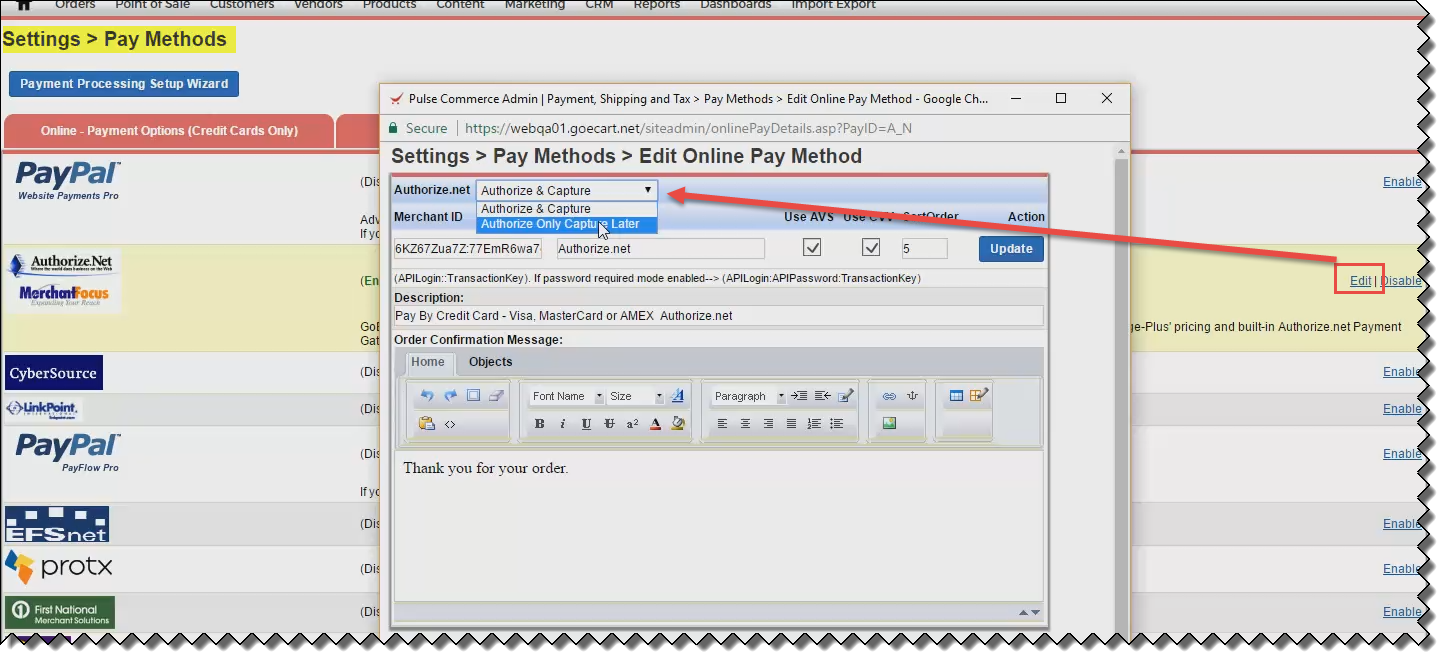Open the Authorize.net transaction mode select box
Viewport: 1445px width, 661px height.
[x=566, y=190]
